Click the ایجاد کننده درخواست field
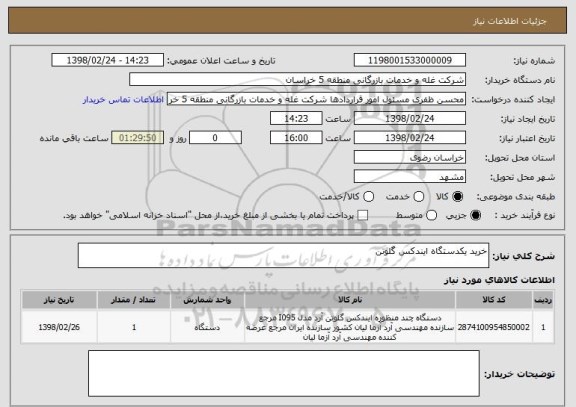This screenshot has height=407, width=576. click(x=316, y=99)
